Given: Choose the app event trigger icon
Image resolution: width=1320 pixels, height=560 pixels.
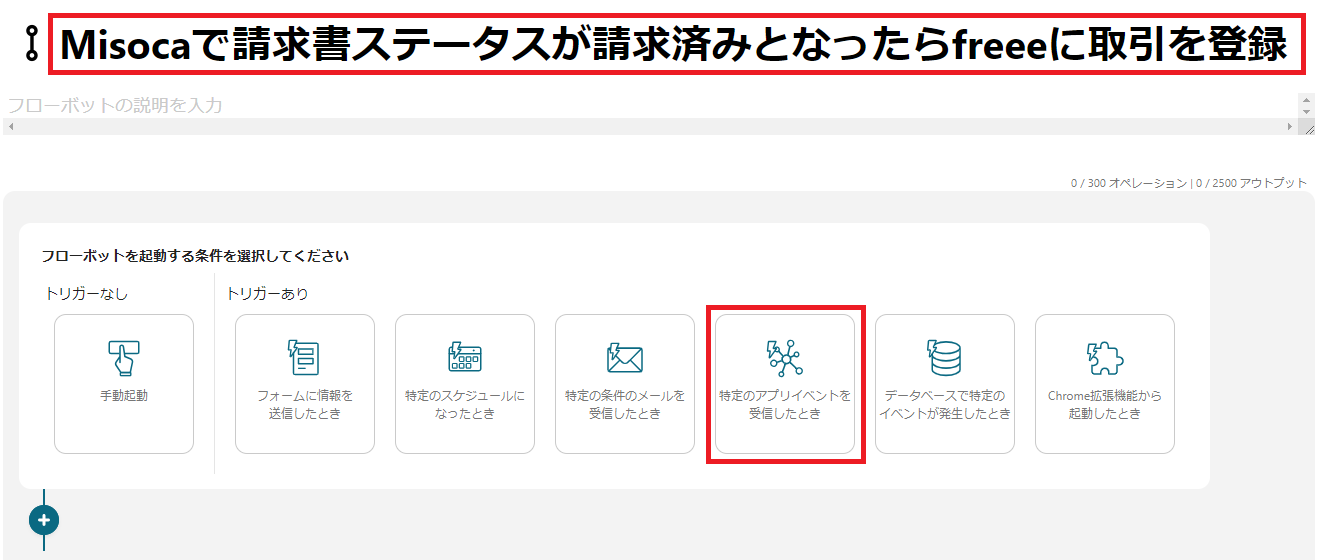Looking at the screenshot, I should point(784,357).
